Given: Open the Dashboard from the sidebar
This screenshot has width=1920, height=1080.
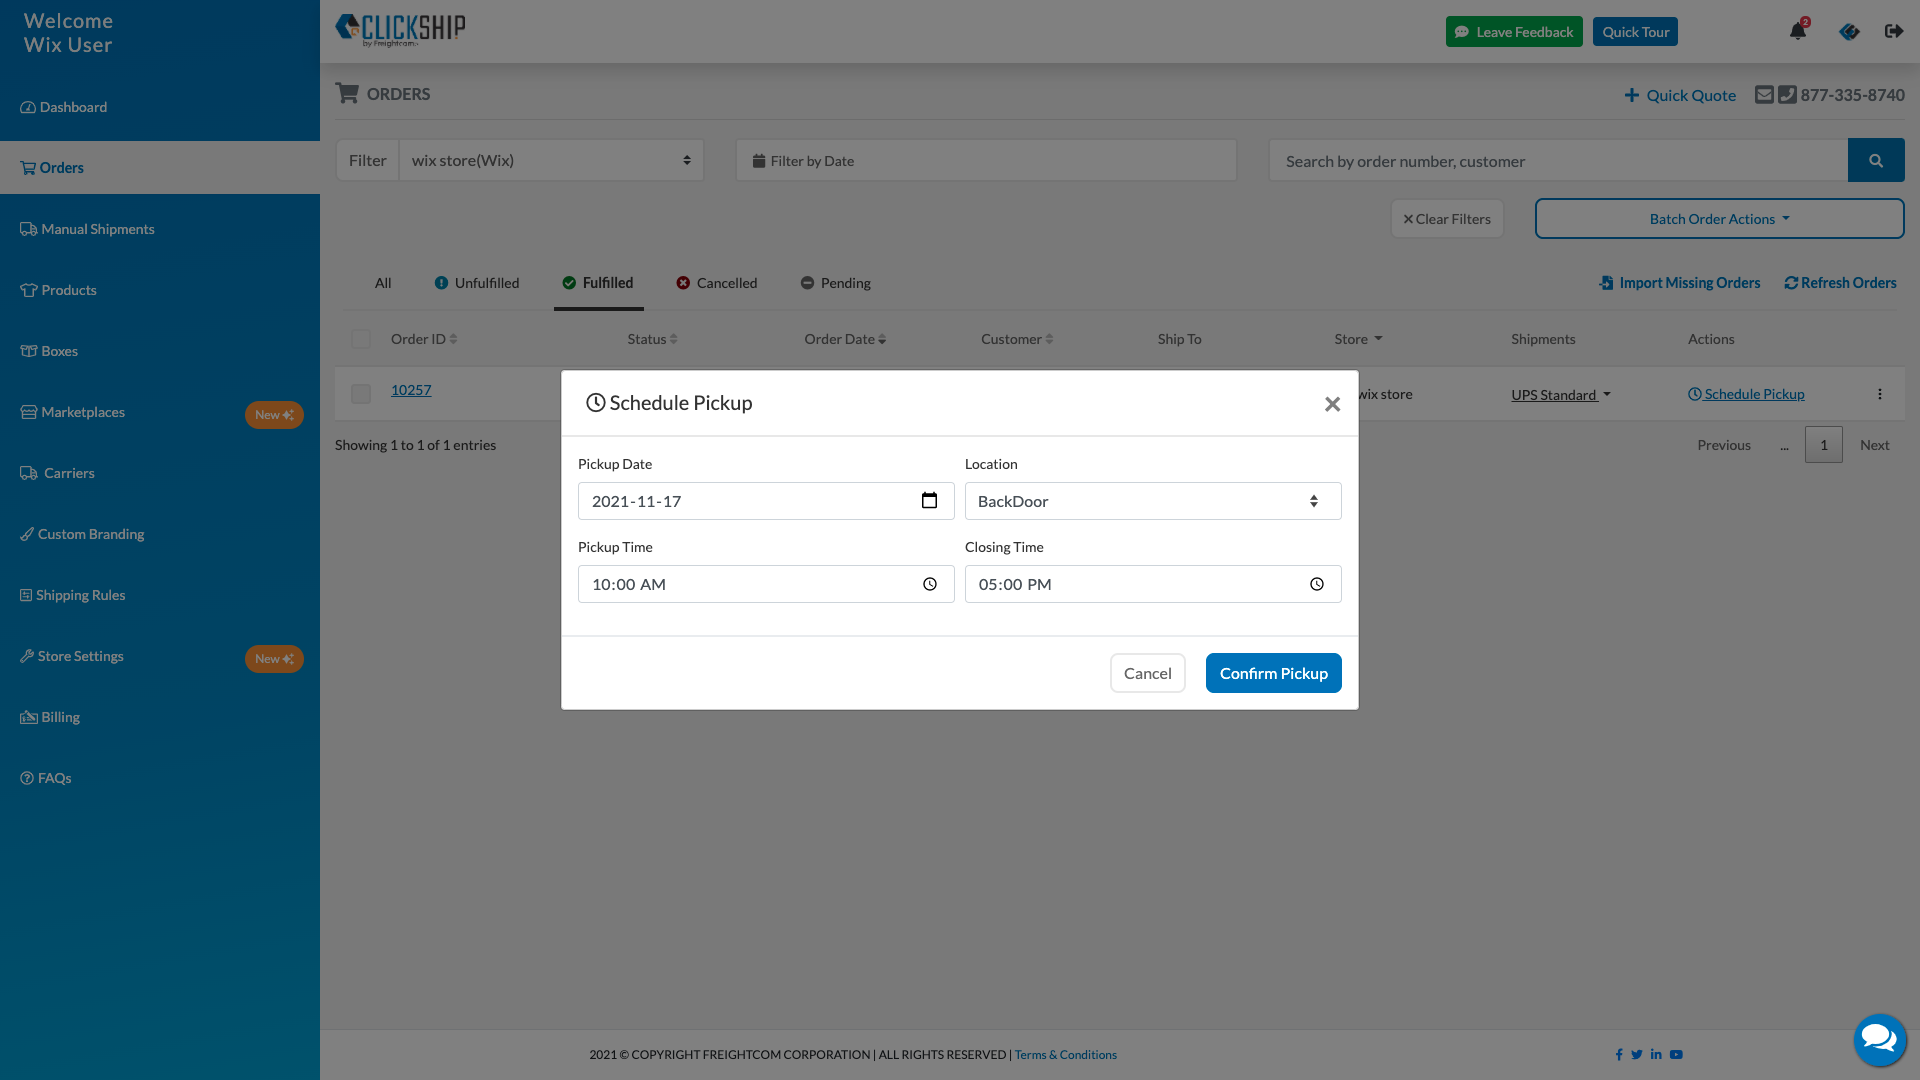Looking at the screenshot, I should 63,107.
